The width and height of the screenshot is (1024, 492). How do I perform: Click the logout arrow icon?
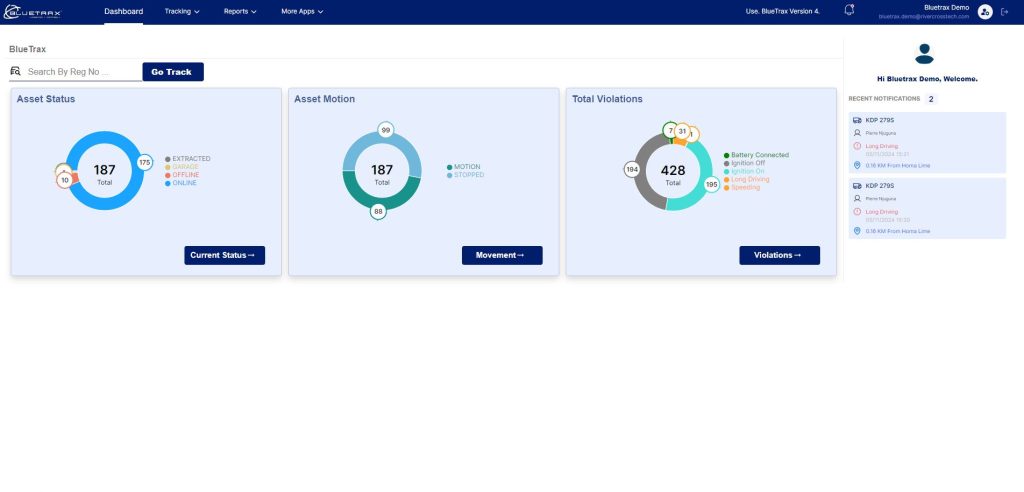tap(1004, 12)
